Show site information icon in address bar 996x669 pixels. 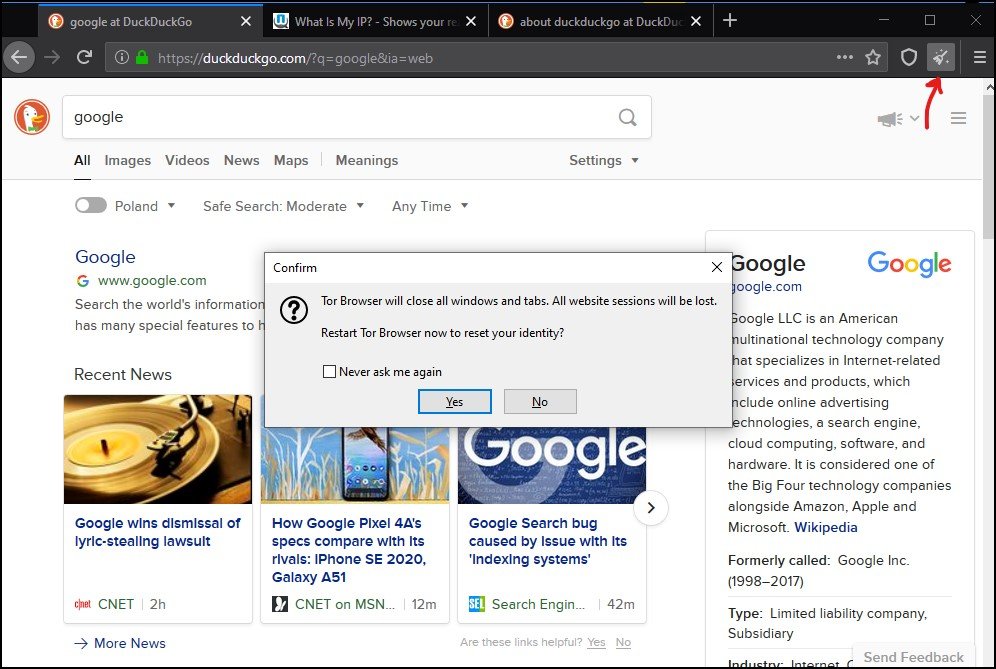121,58
